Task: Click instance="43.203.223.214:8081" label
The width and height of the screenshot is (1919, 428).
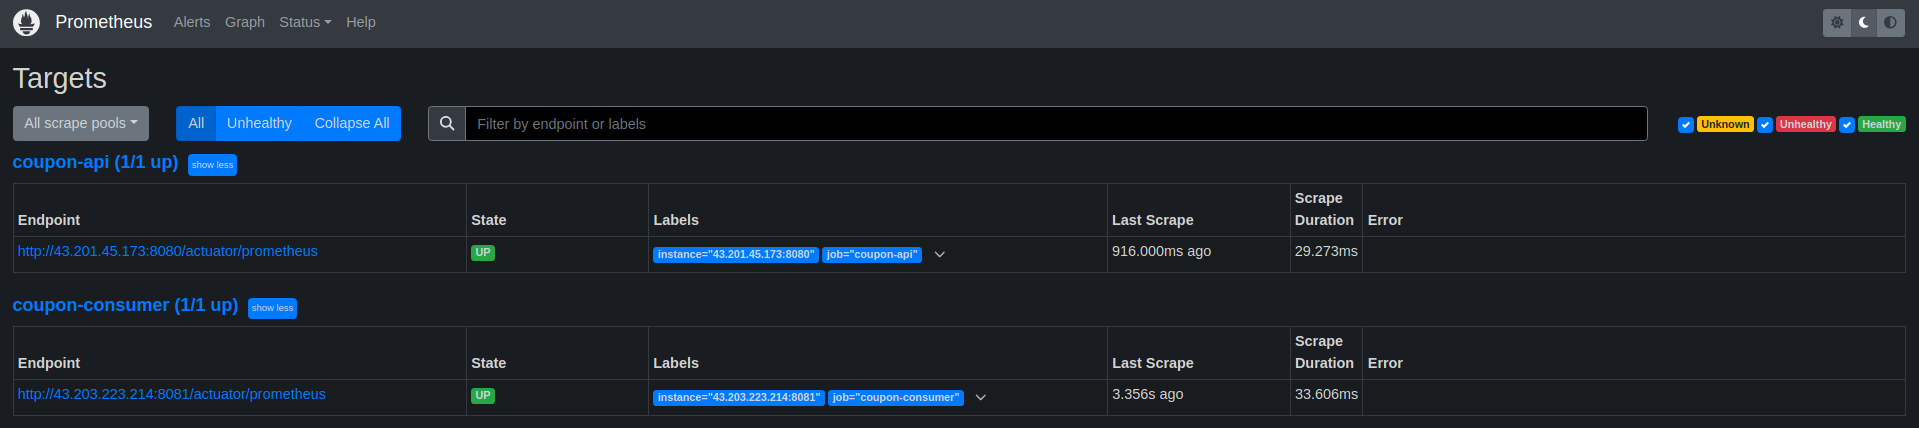Action: (x=739, y=398)
